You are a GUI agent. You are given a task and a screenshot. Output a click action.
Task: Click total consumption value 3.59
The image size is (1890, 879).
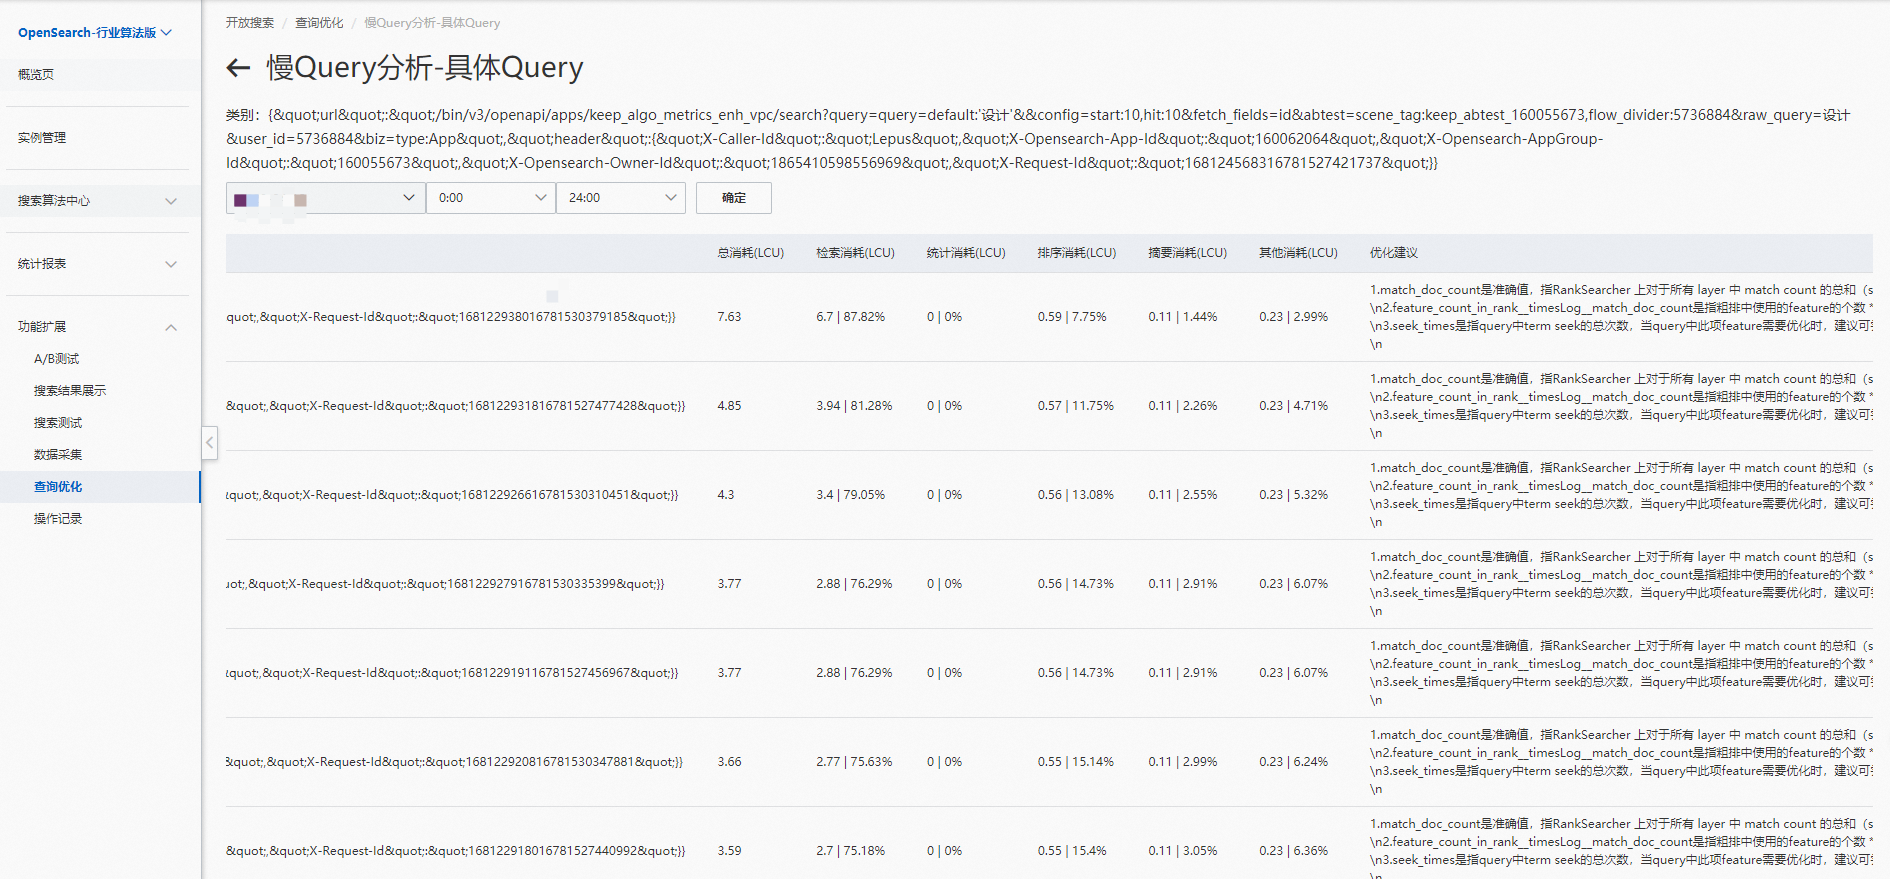[729, 851]
